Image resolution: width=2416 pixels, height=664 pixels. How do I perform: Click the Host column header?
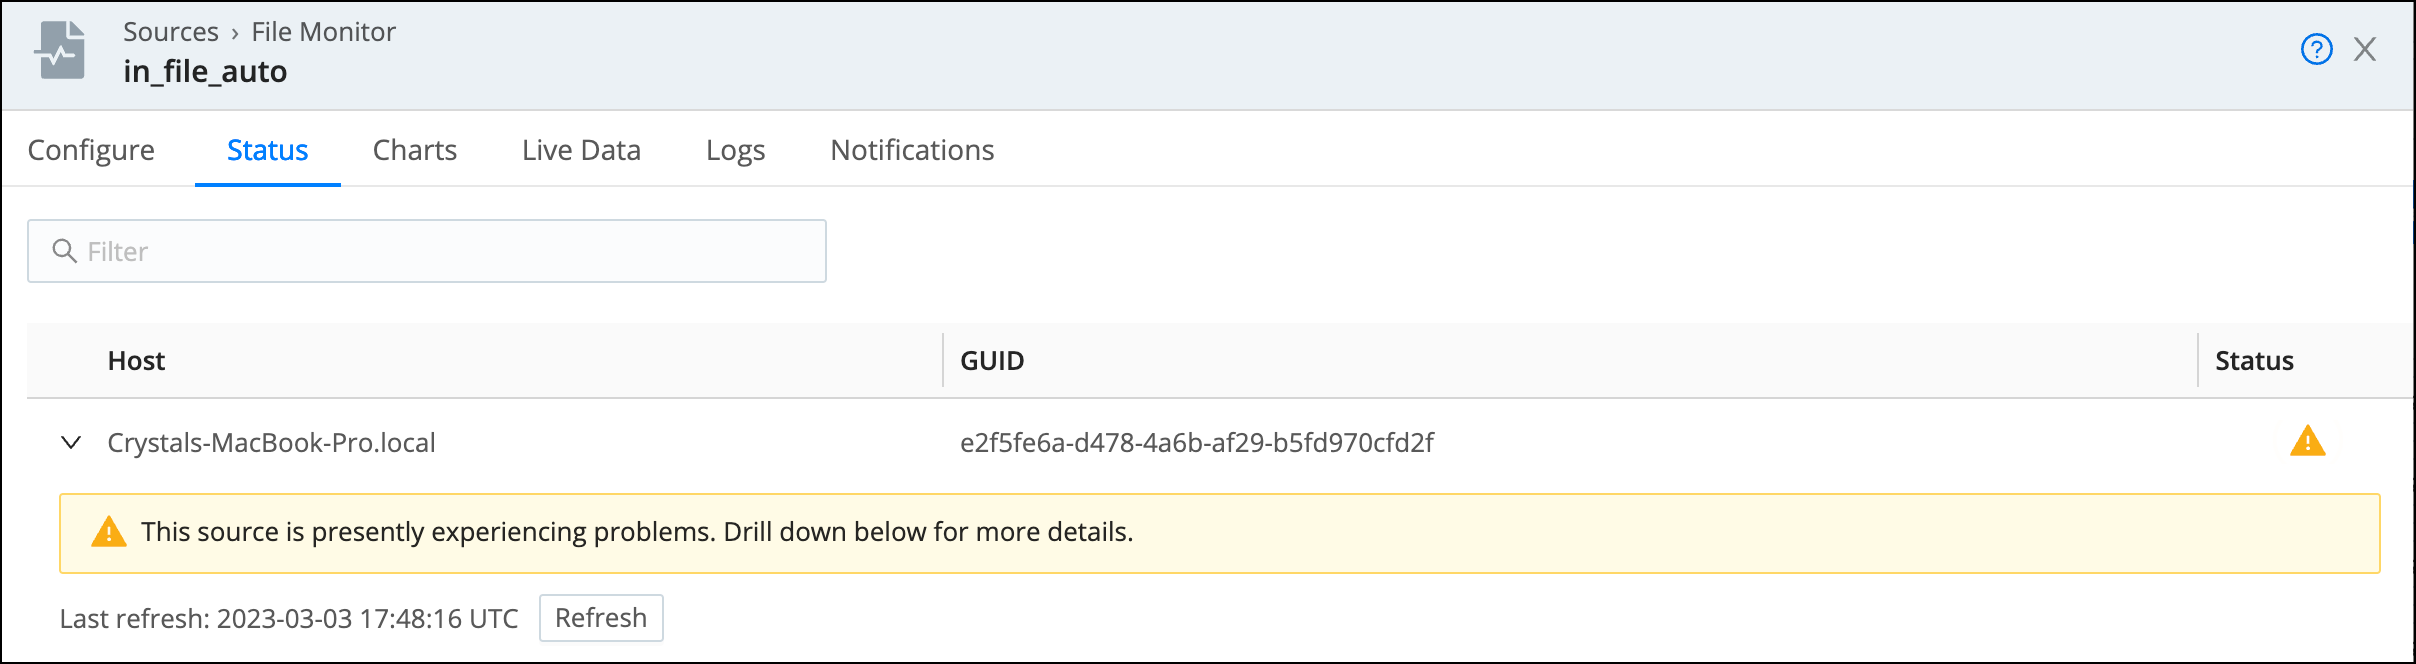[x=136, y=361]
